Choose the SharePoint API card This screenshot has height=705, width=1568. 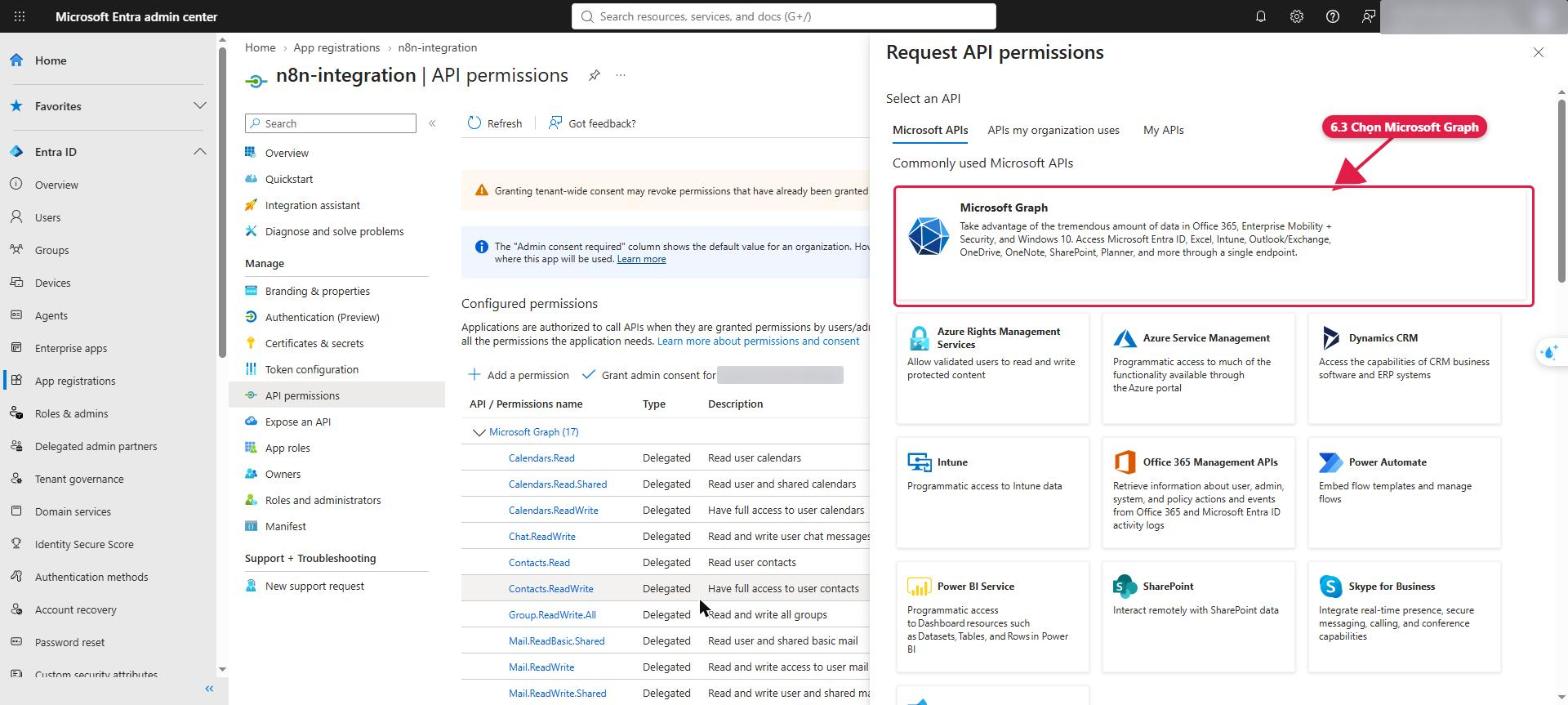[x=1198, y=616]
